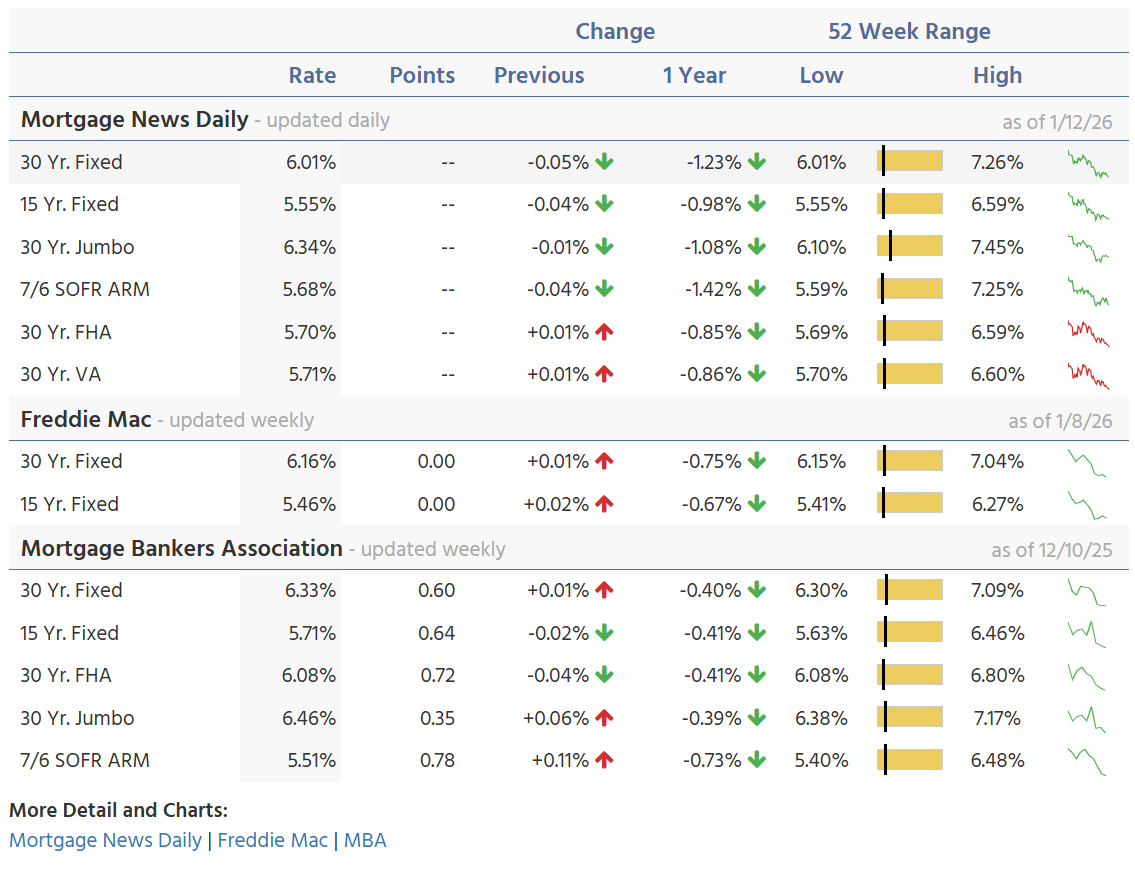Click the 0.72 points value
The width and height of the screenshot is (1135, 877).
pyautogui.click(x=437, y=675)
